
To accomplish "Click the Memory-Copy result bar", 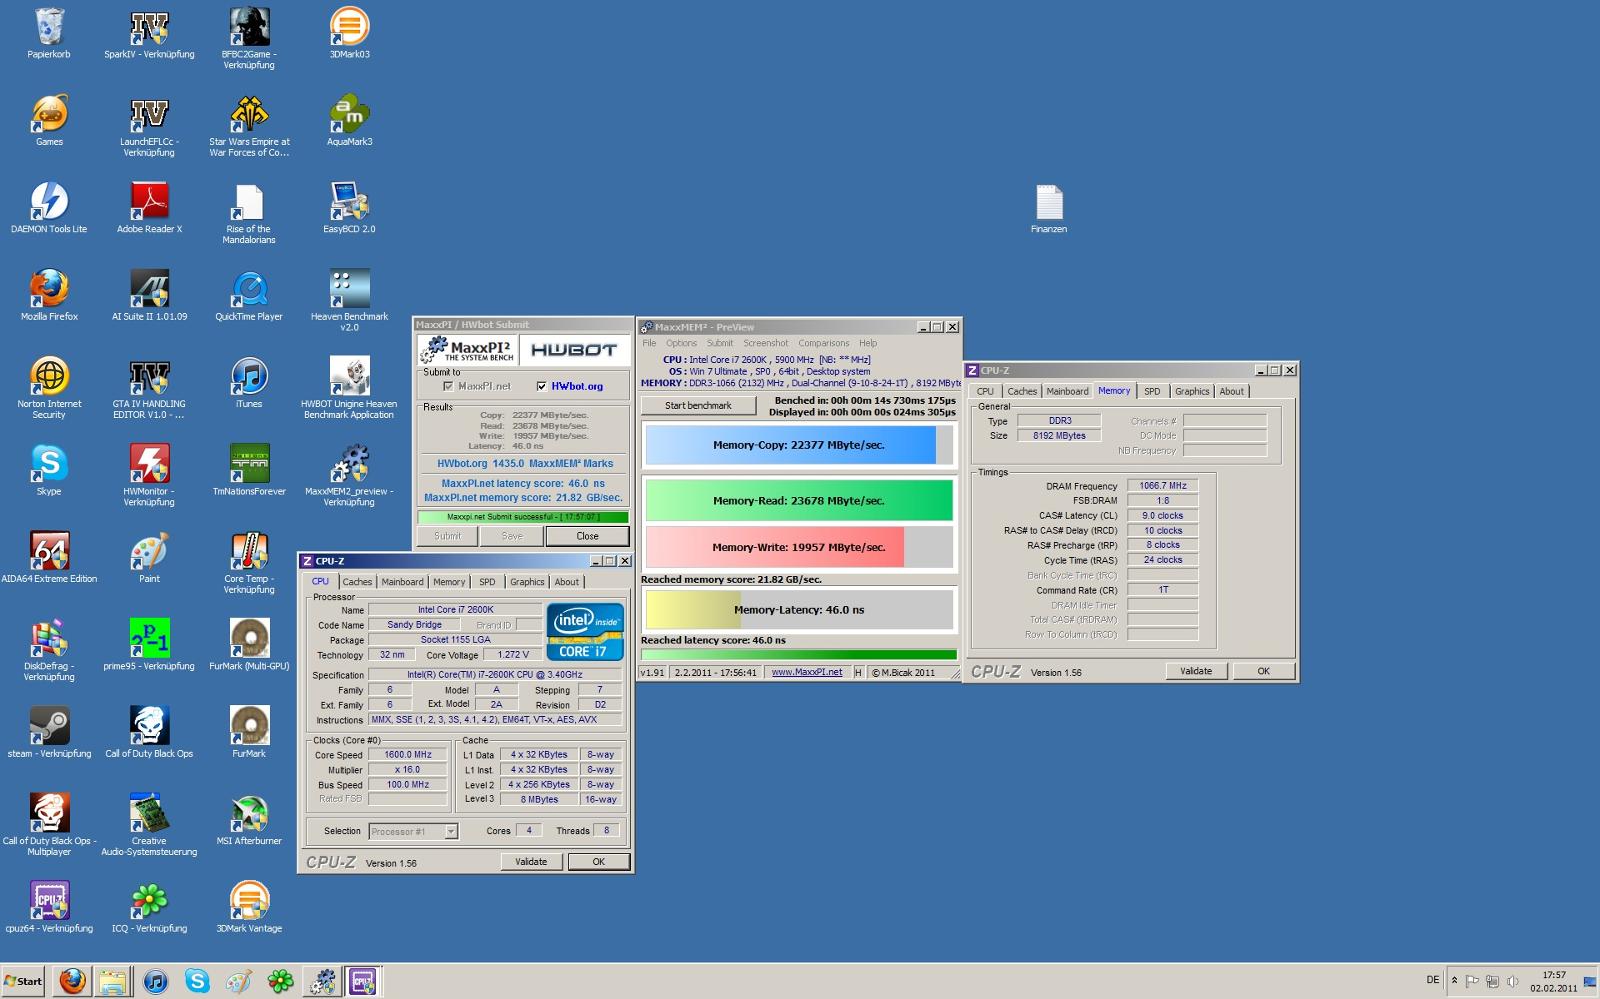I will tap(798, 445).
